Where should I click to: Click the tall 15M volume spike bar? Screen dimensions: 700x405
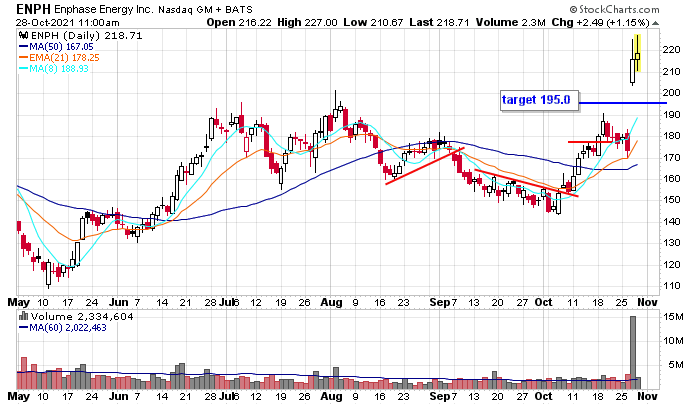(x=633, y=353)
